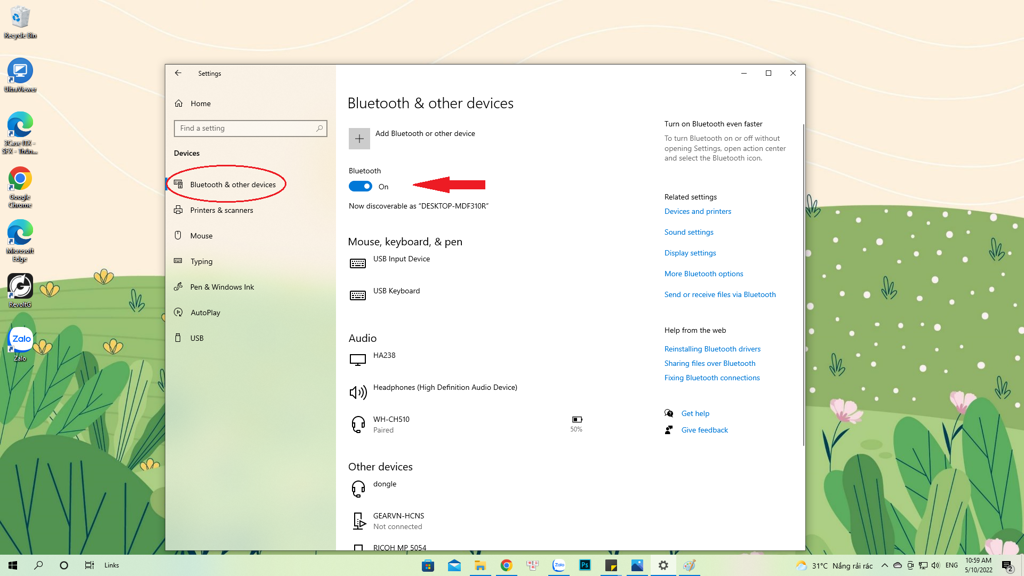The height and width of the screenshot is (576, 1024).
Task: Switch to Photoshop on the taskbar
Action: coord(584,566)
